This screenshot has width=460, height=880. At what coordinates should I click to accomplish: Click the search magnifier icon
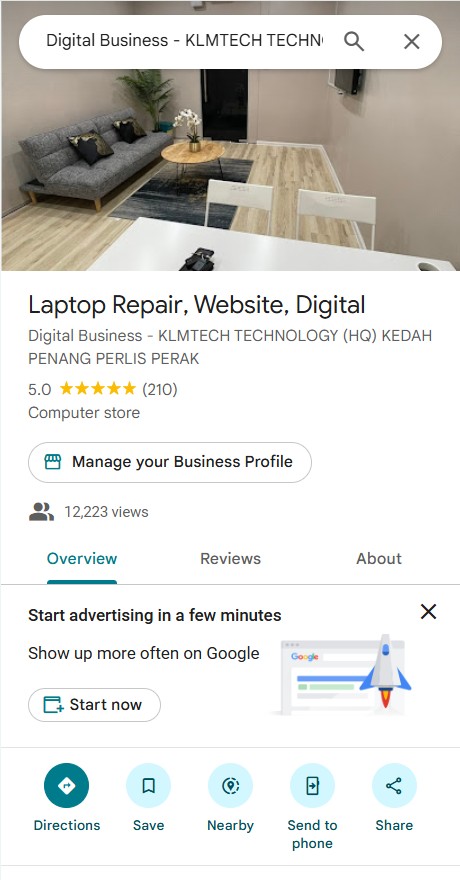click(354, 42)
